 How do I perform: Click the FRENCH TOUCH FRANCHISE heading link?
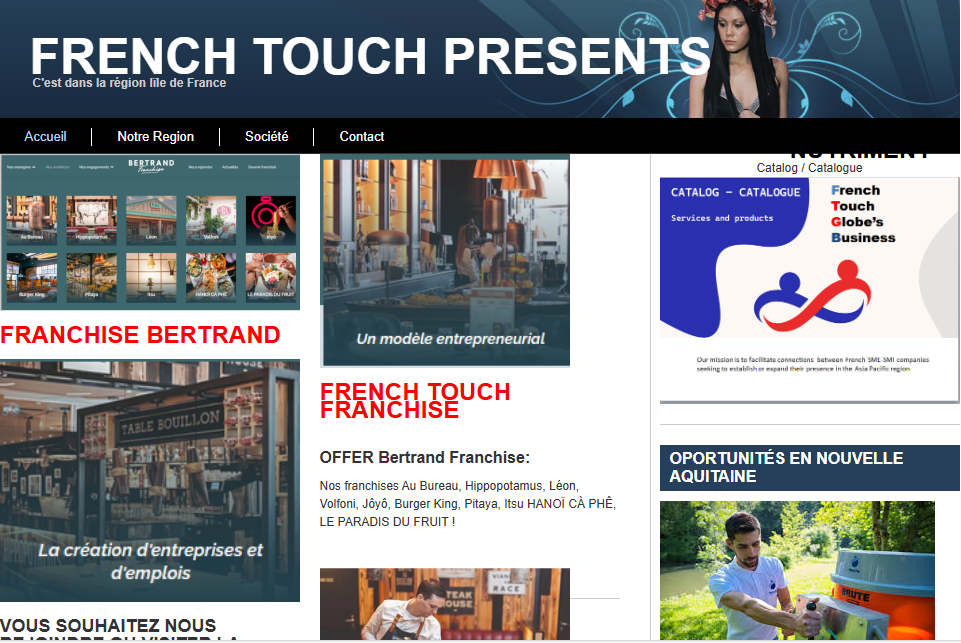415,401
